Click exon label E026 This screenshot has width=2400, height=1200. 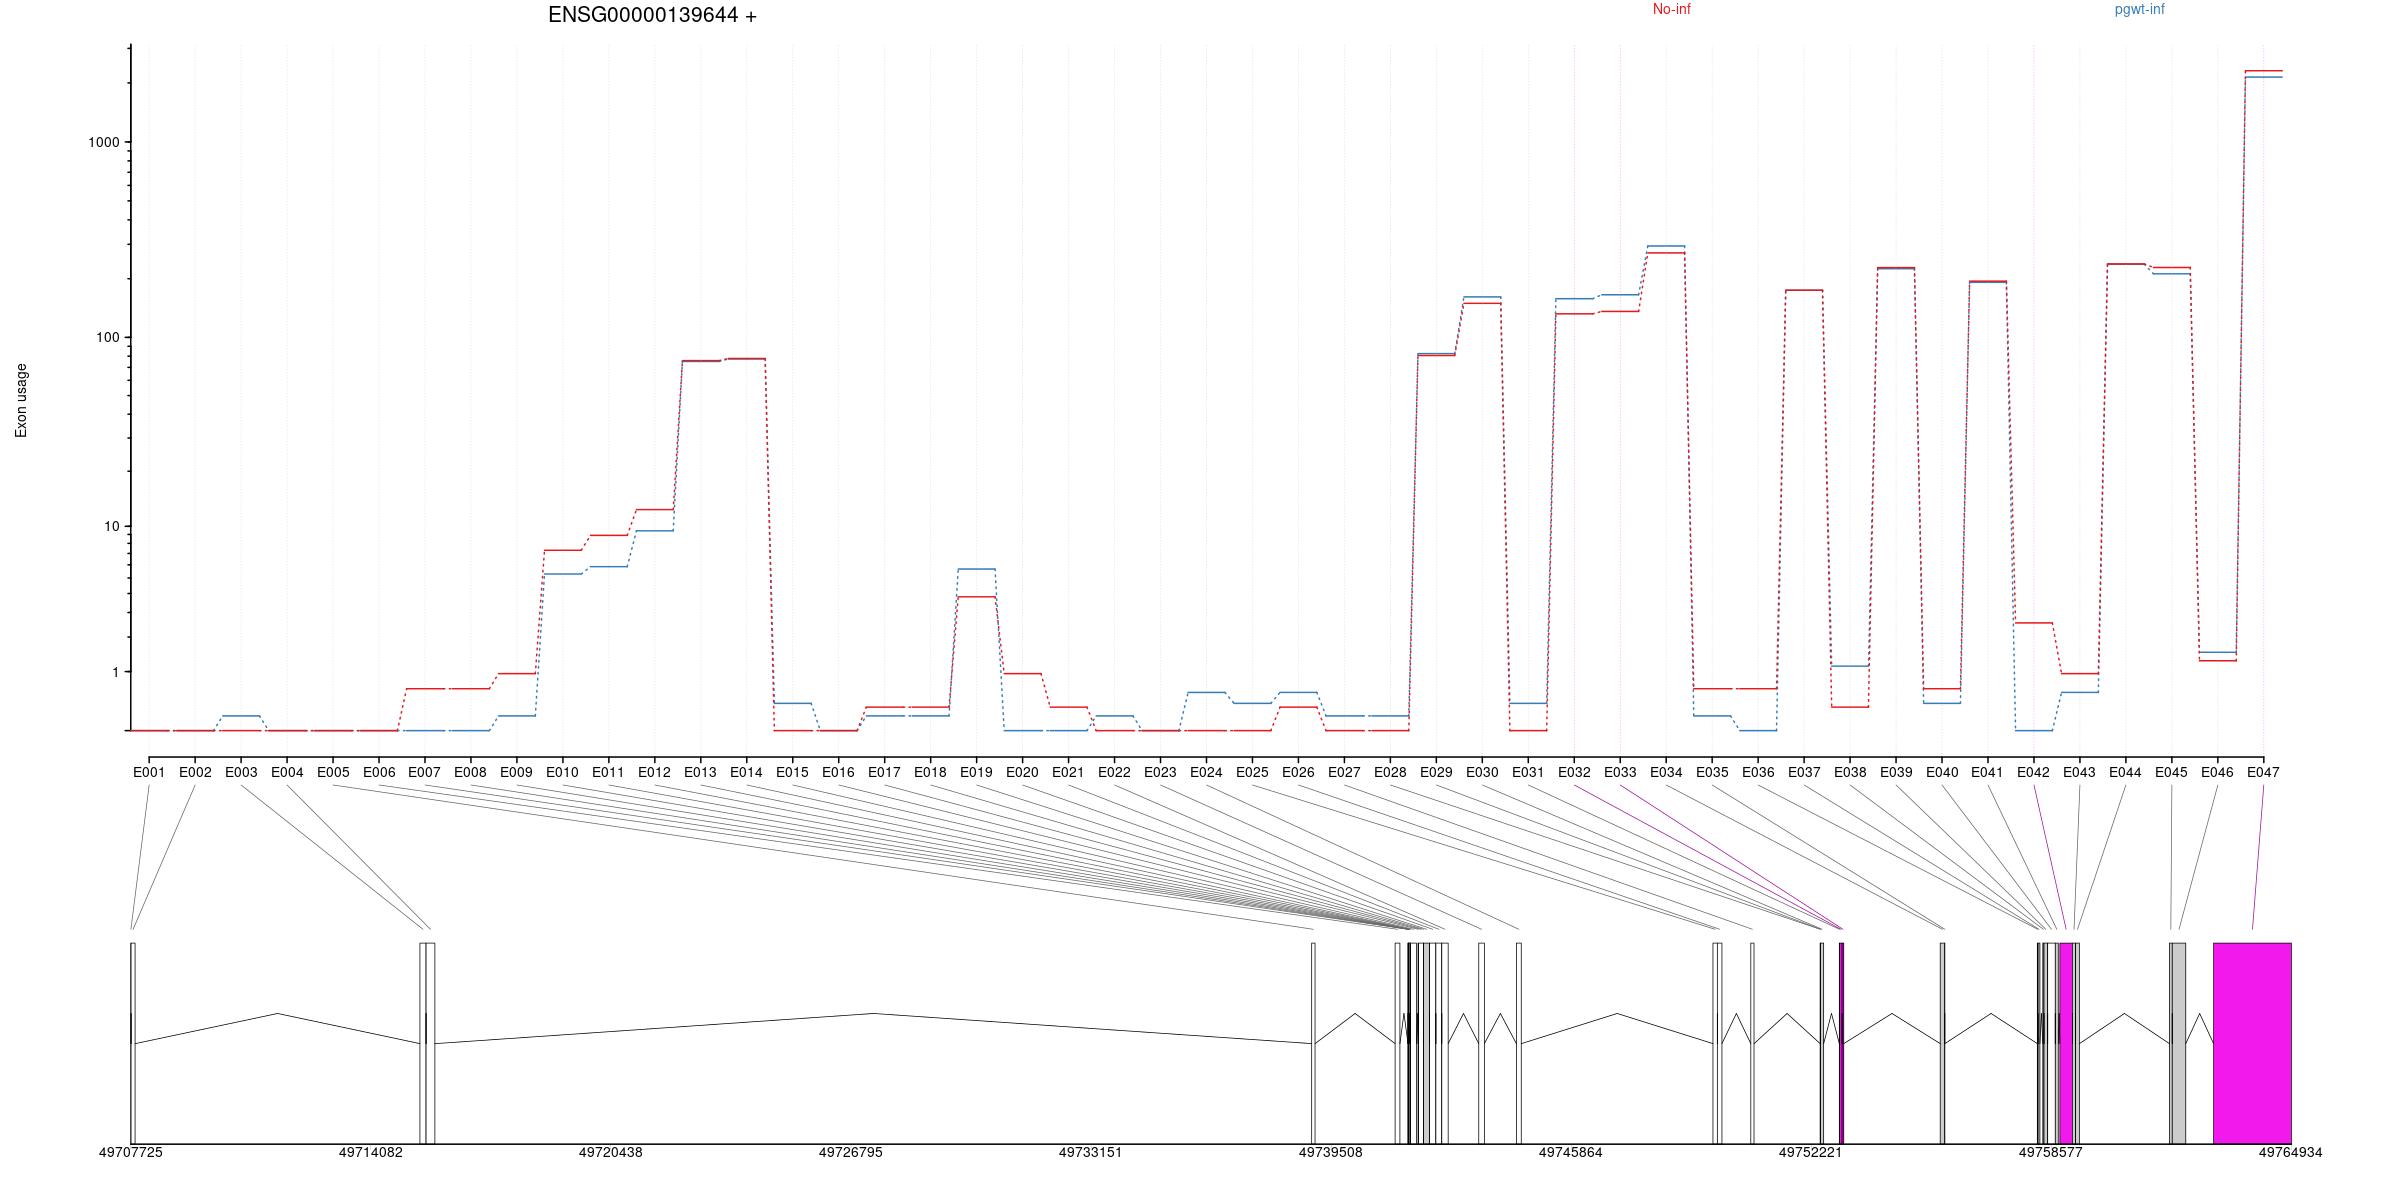1298,772
